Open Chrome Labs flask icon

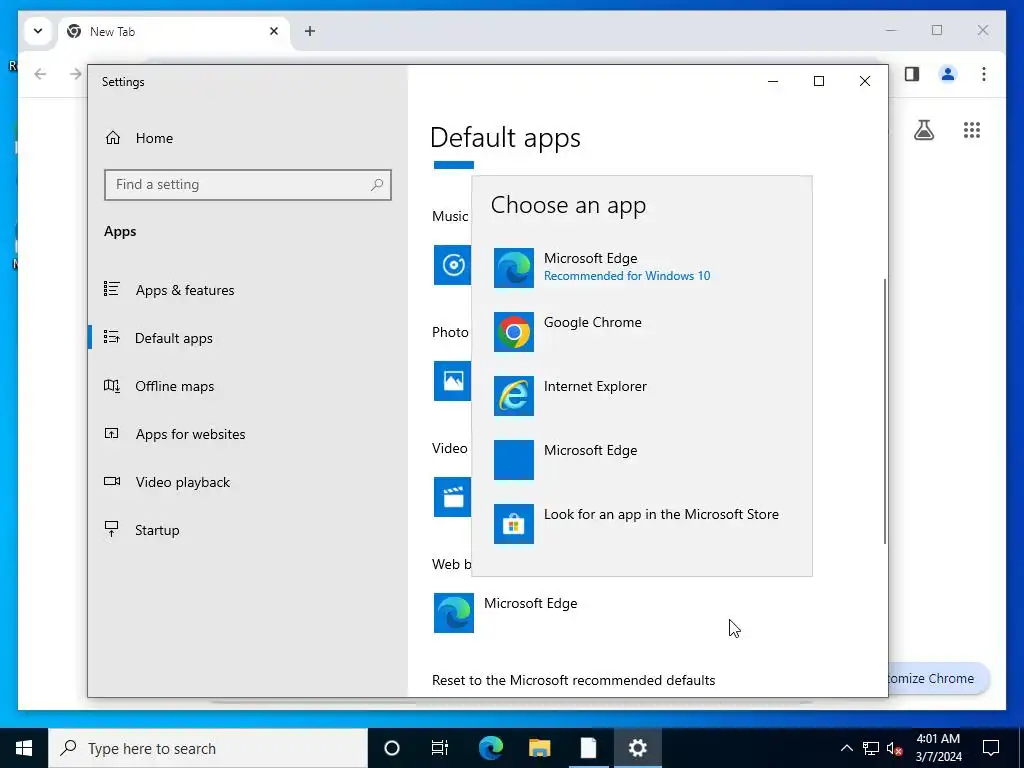[x=923, y=130]
